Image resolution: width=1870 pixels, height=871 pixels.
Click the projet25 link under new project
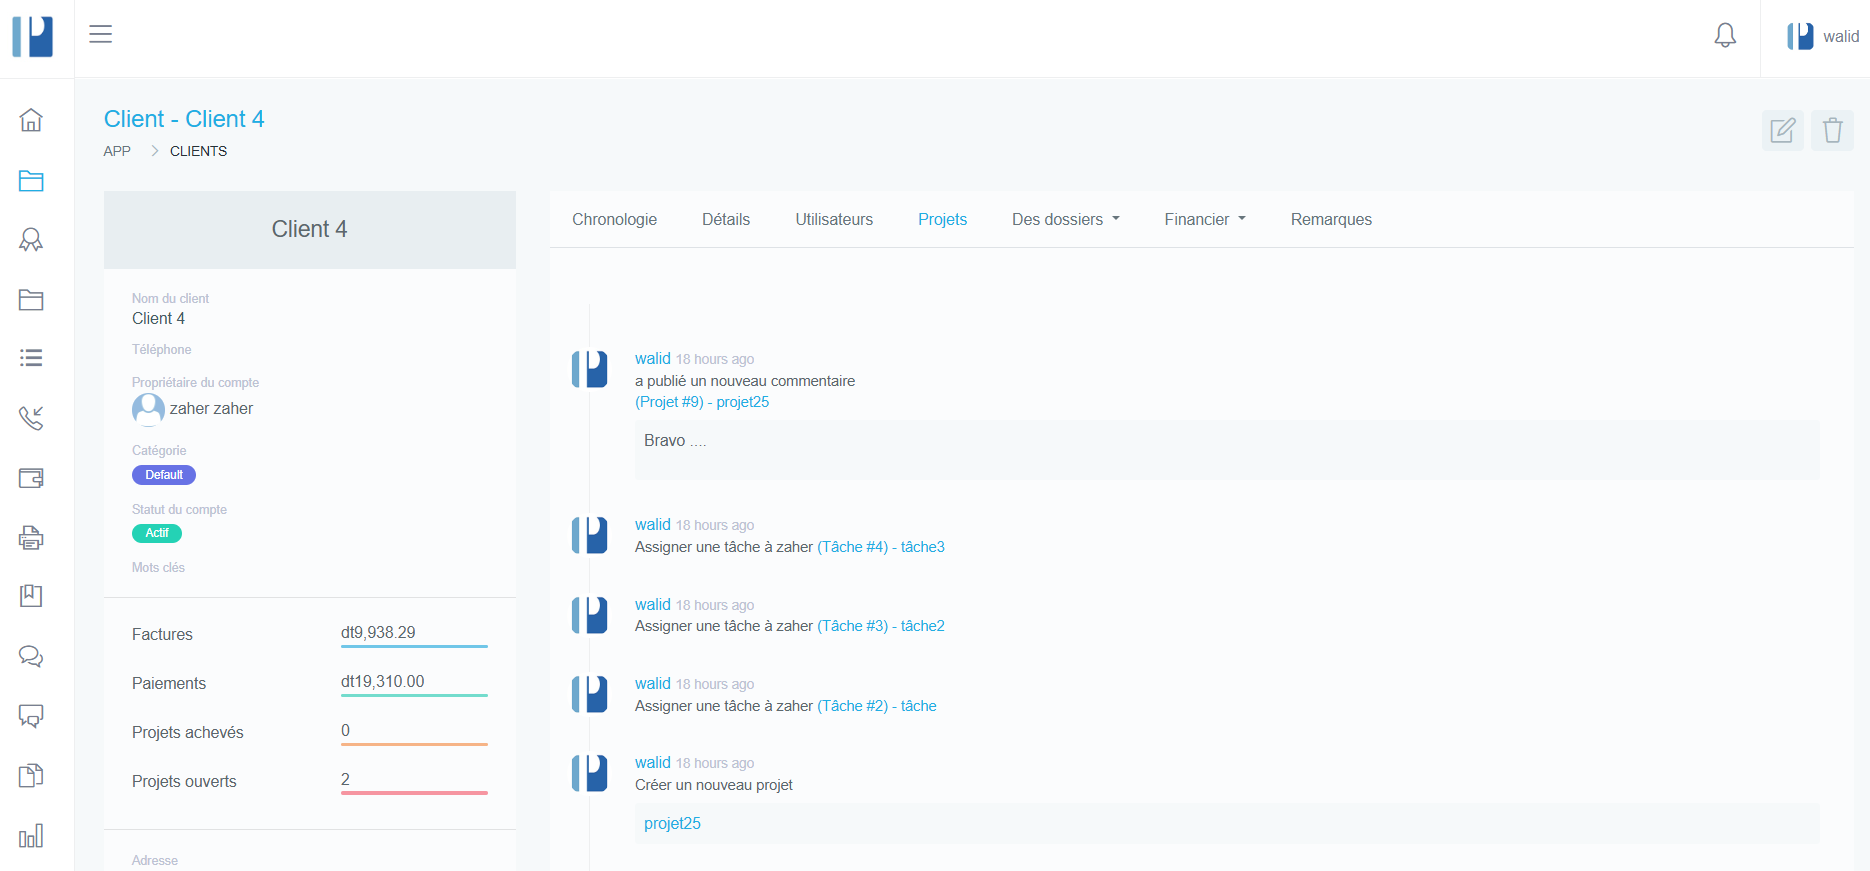pyautogui.click(x=672, y=824)
